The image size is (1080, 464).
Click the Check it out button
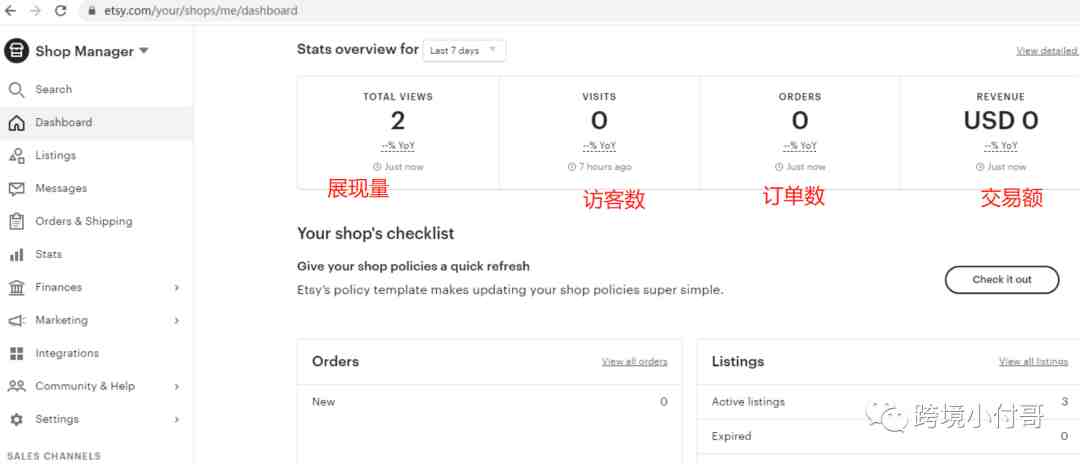point(1001,280)
